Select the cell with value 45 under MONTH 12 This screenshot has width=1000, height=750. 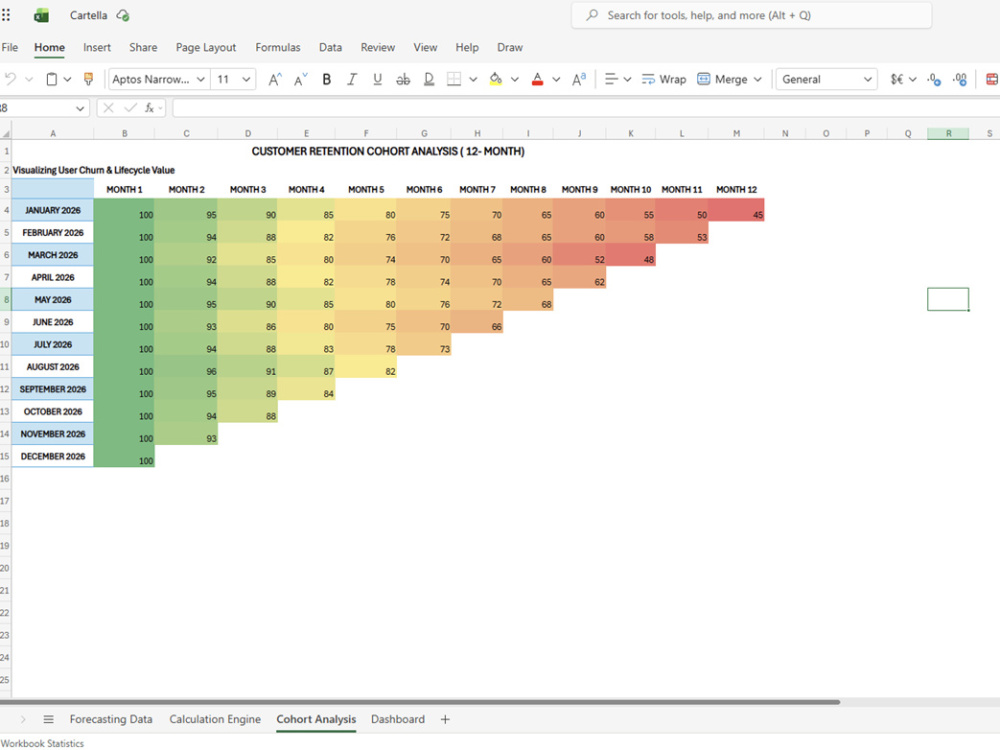click(x=736, y=210)
